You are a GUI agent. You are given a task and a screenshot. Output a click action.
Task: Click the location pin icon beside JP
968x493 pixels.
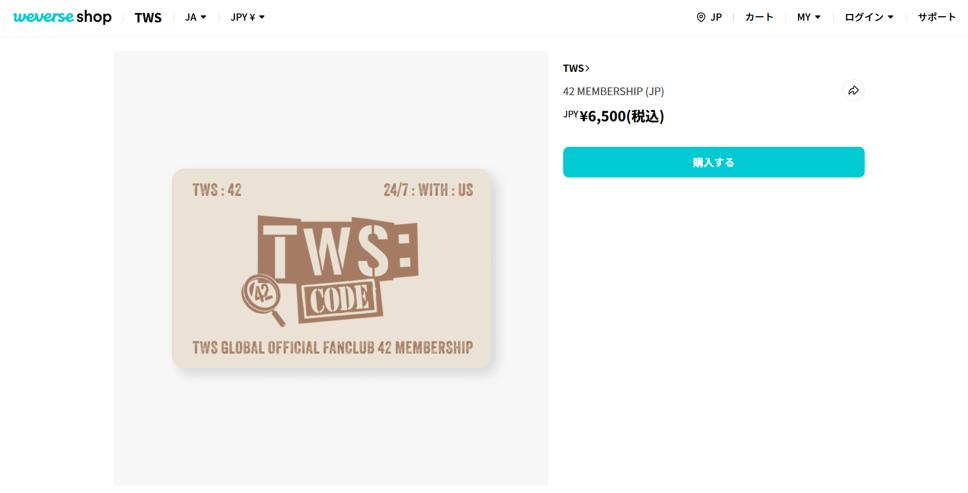click(x=701, y=17)
